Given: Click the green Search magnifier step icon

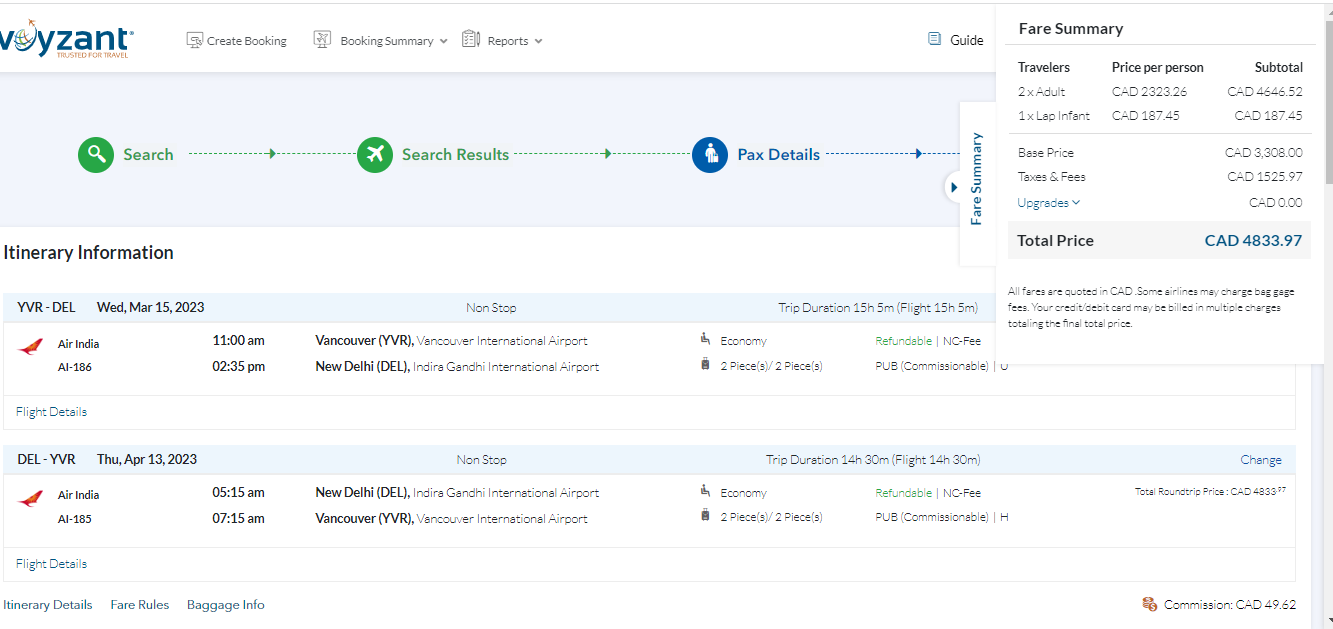Looking at the screenshot, I should click(96, 154).
